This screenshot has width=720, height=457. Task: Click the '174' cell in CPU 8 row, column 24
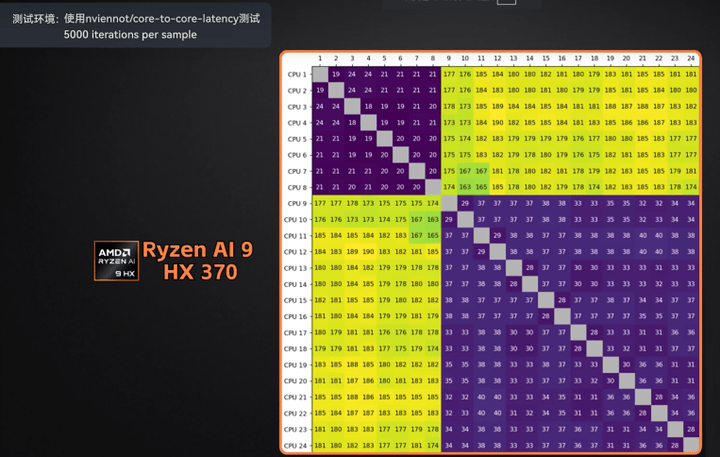[x=691, y=187]
